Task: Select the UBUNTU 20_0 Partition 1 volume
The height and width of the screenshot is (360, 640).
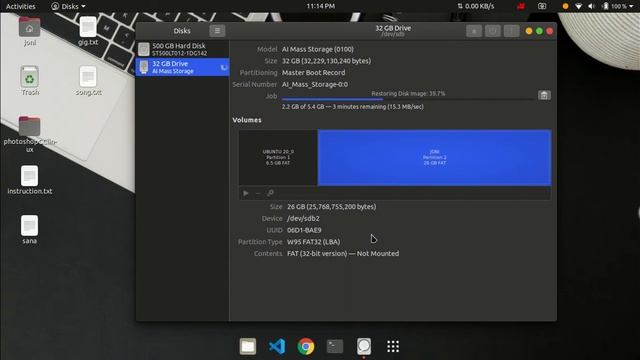Action: click(278, 158)
